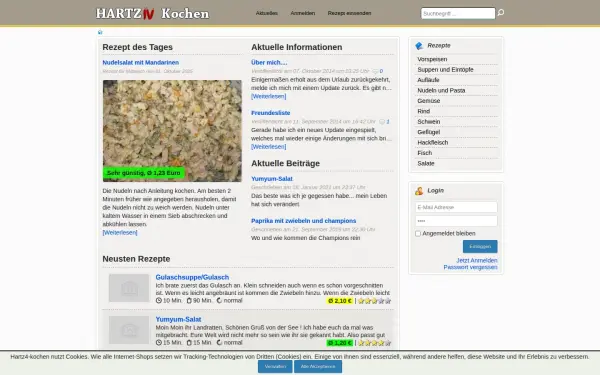Click the Login panel user icon

[x=419, y=191]
